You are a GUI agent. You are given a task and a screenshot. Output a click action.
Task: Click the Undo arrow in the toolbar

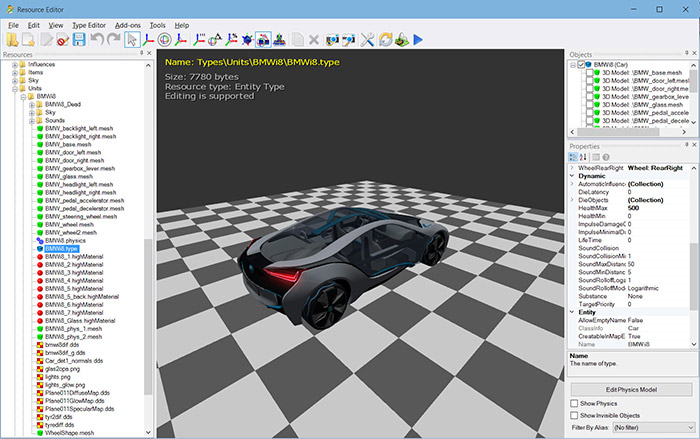(97, 40)
